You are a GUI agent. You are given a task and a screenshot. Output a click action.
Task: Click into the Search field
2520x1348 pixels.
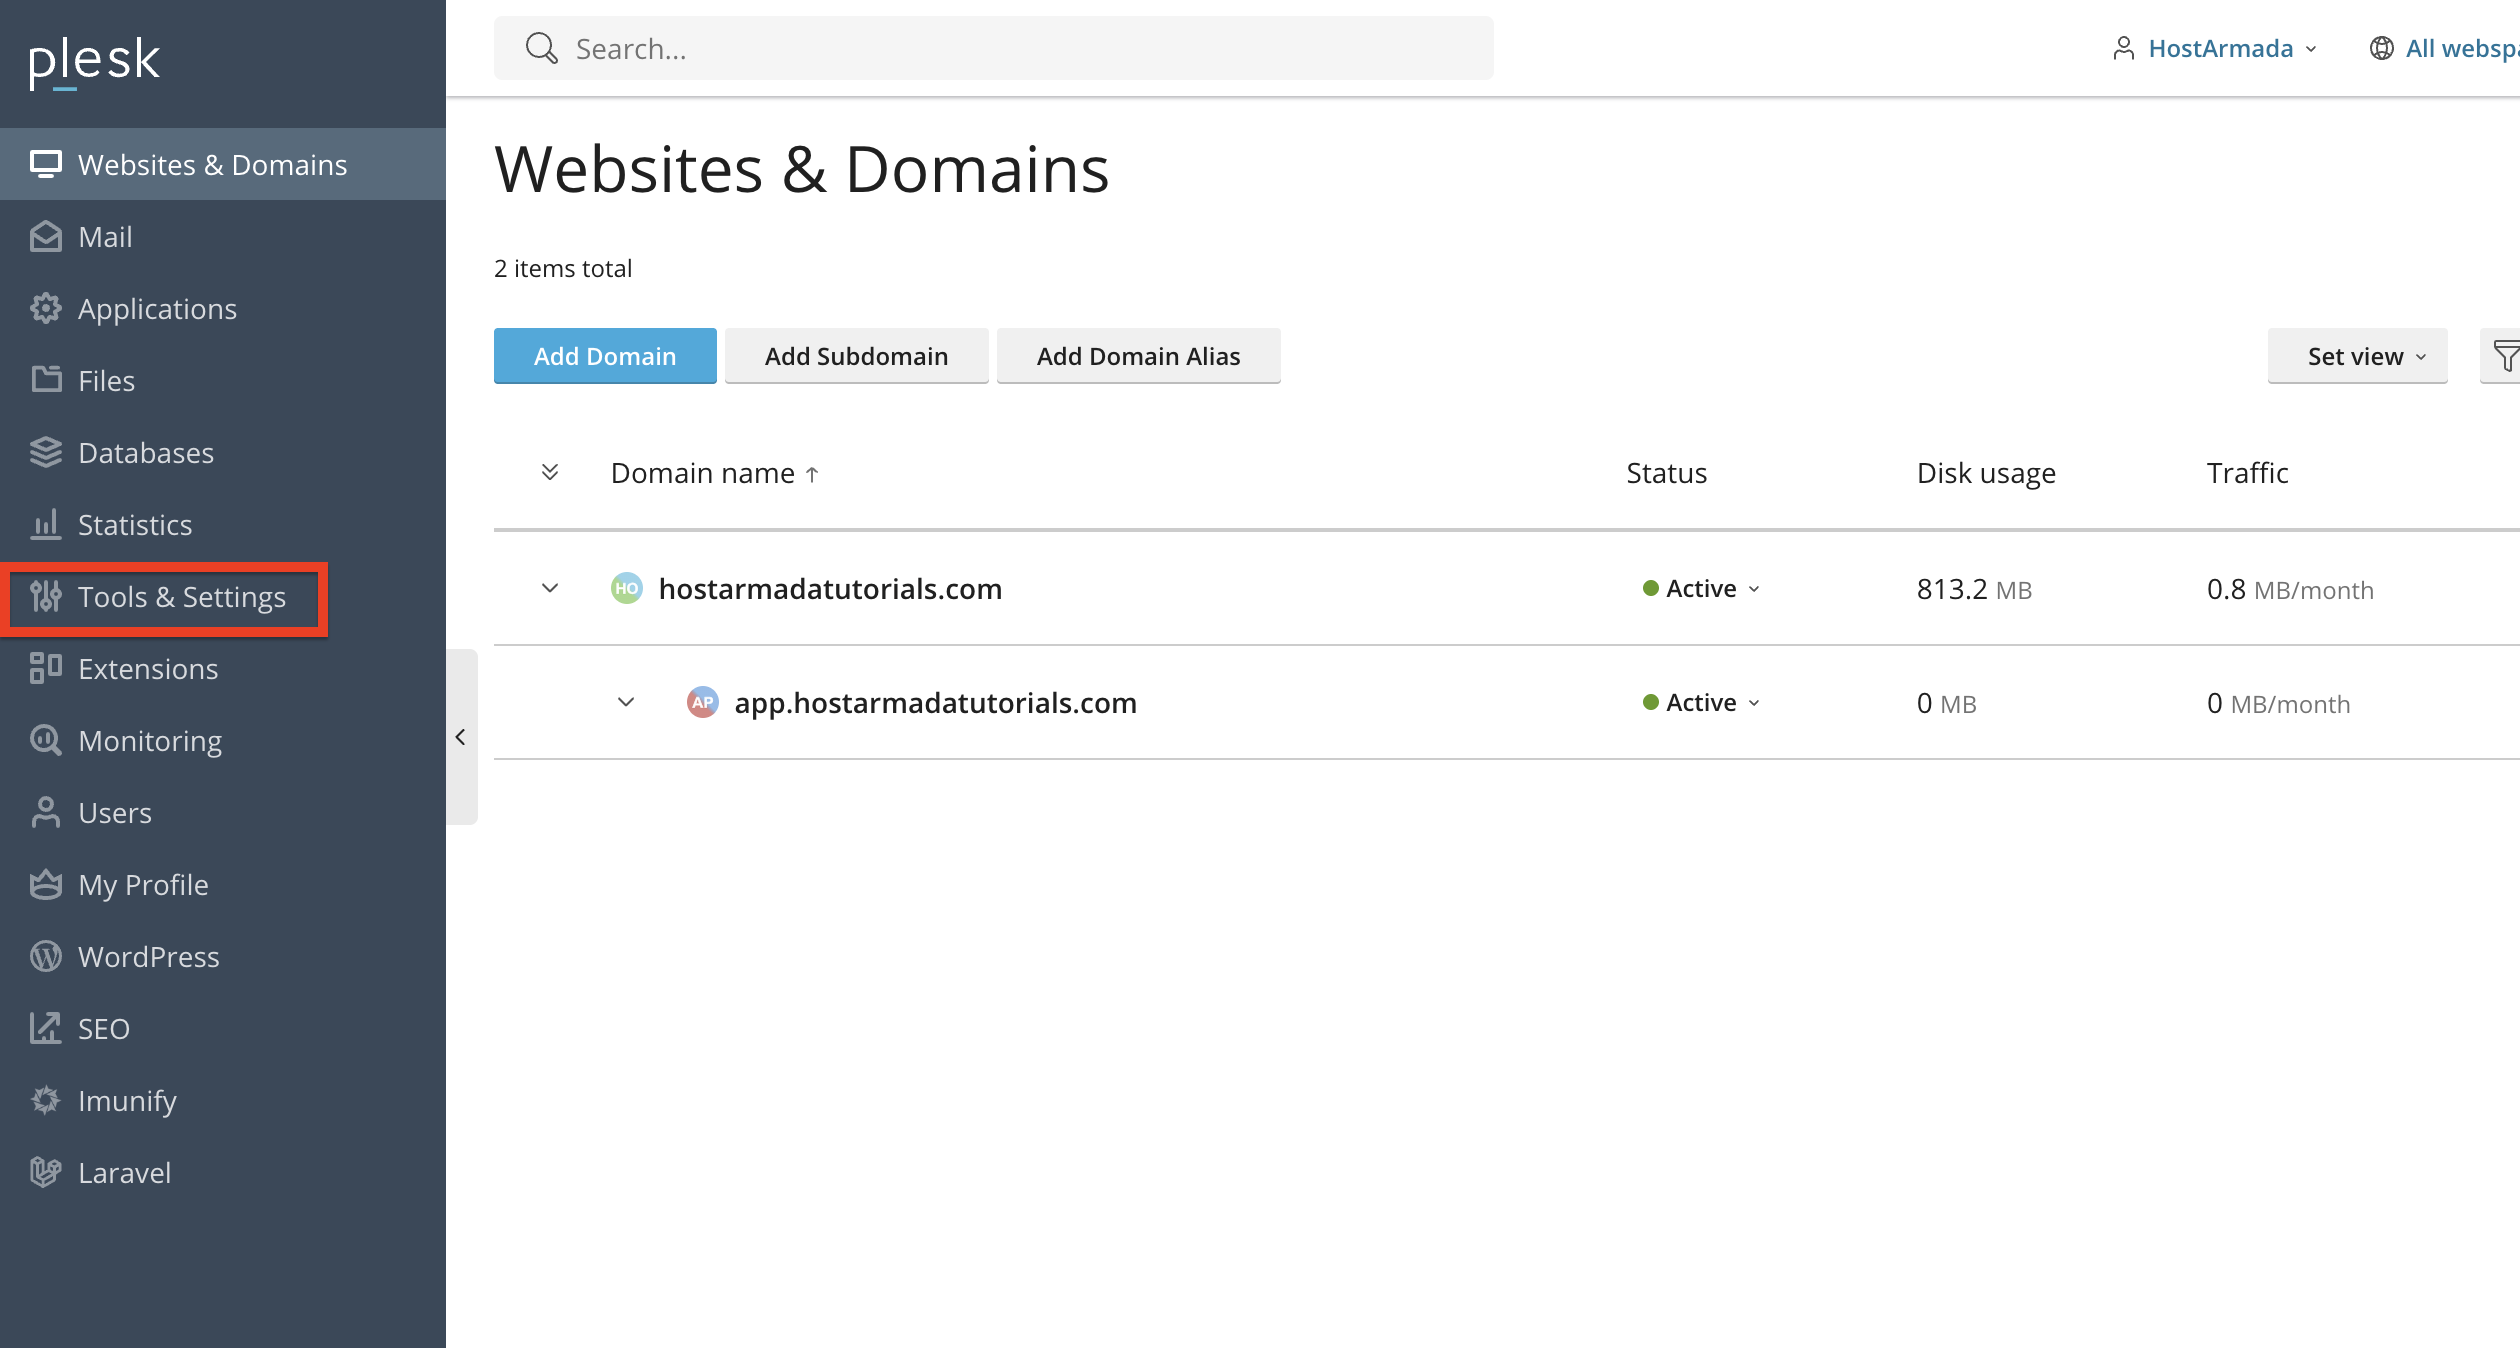(x=994, y=48)
